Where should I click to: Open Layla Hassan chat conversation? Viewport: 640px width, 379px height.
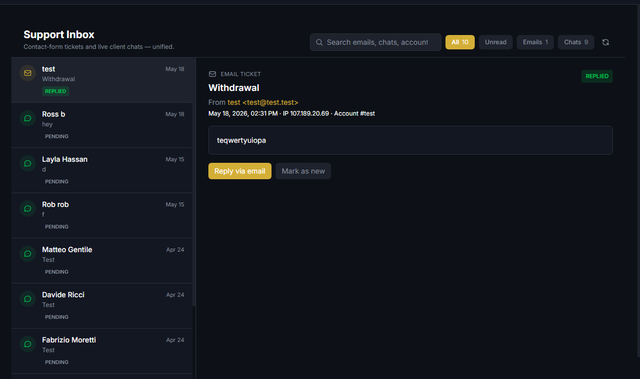click(x=102, y=170)
